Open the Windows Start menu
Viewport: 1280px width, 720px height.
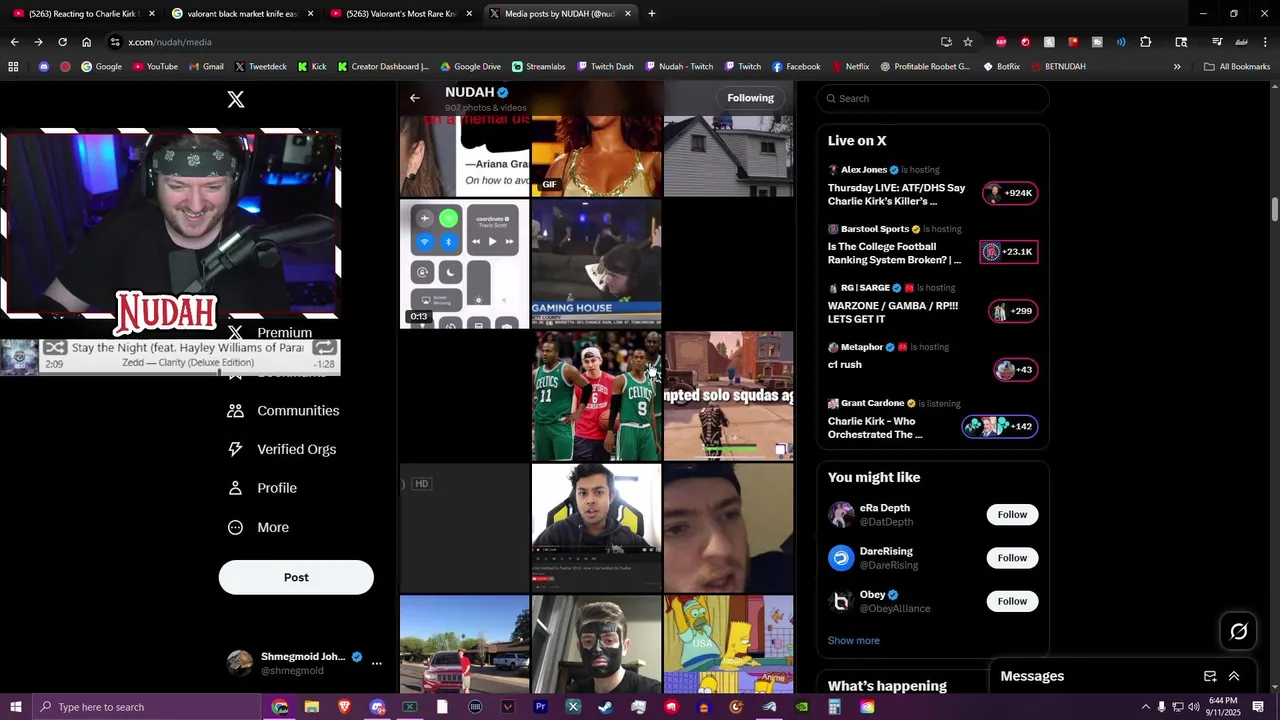click(16, 707)
